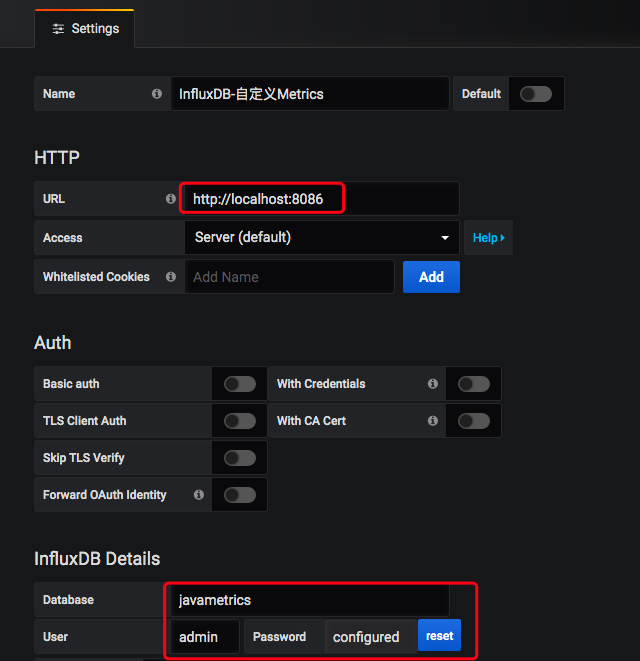Click the With Credentials info icon
The width and height of the screenshot is (640, 661).
432,384
